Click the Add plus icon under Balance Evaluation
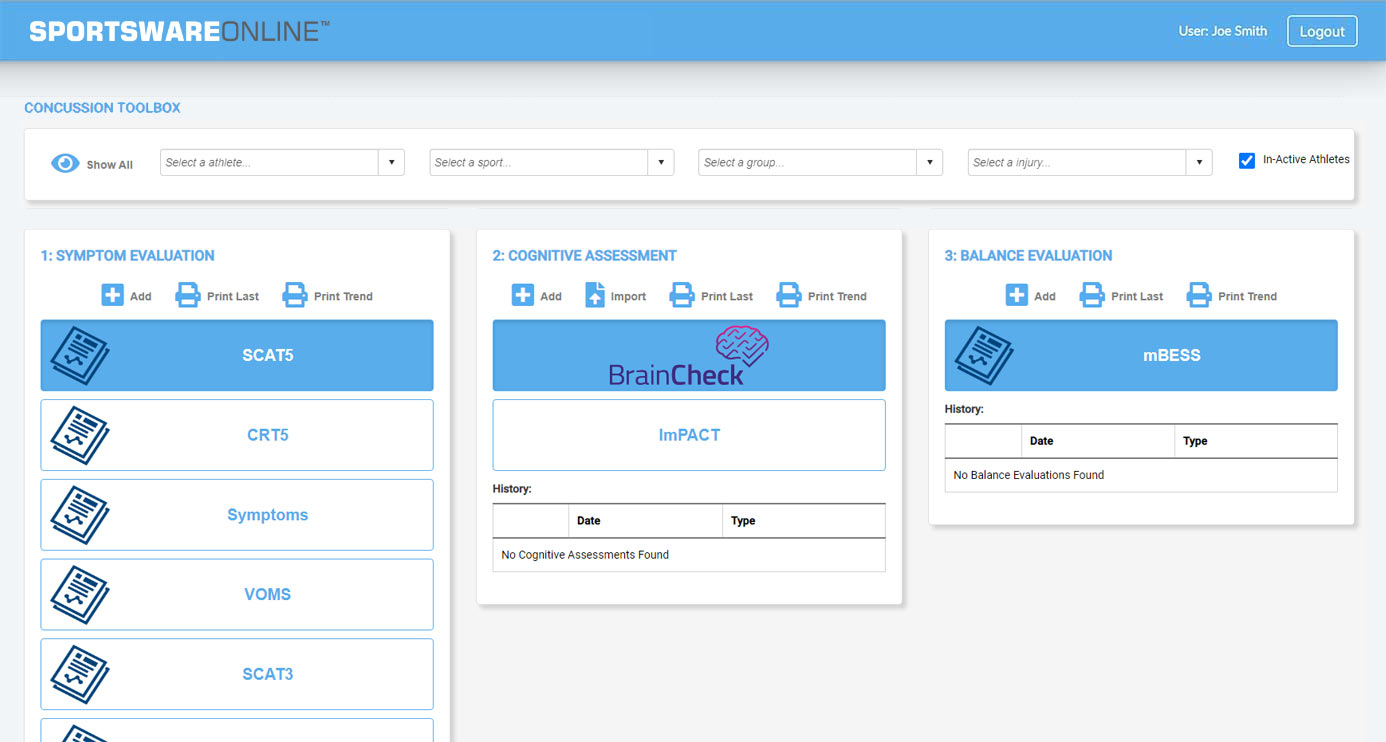This screenshot has height=742, width=1386. coord(1017,295)
